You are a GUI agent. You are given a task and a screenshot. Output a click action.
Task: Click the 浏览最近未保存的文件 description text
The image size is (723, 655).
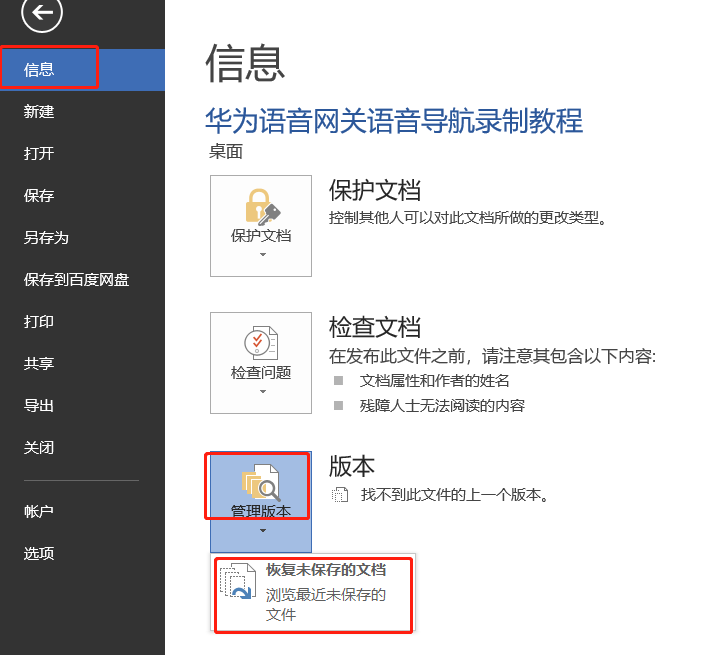pyautogui.click(x=326, y=604)
